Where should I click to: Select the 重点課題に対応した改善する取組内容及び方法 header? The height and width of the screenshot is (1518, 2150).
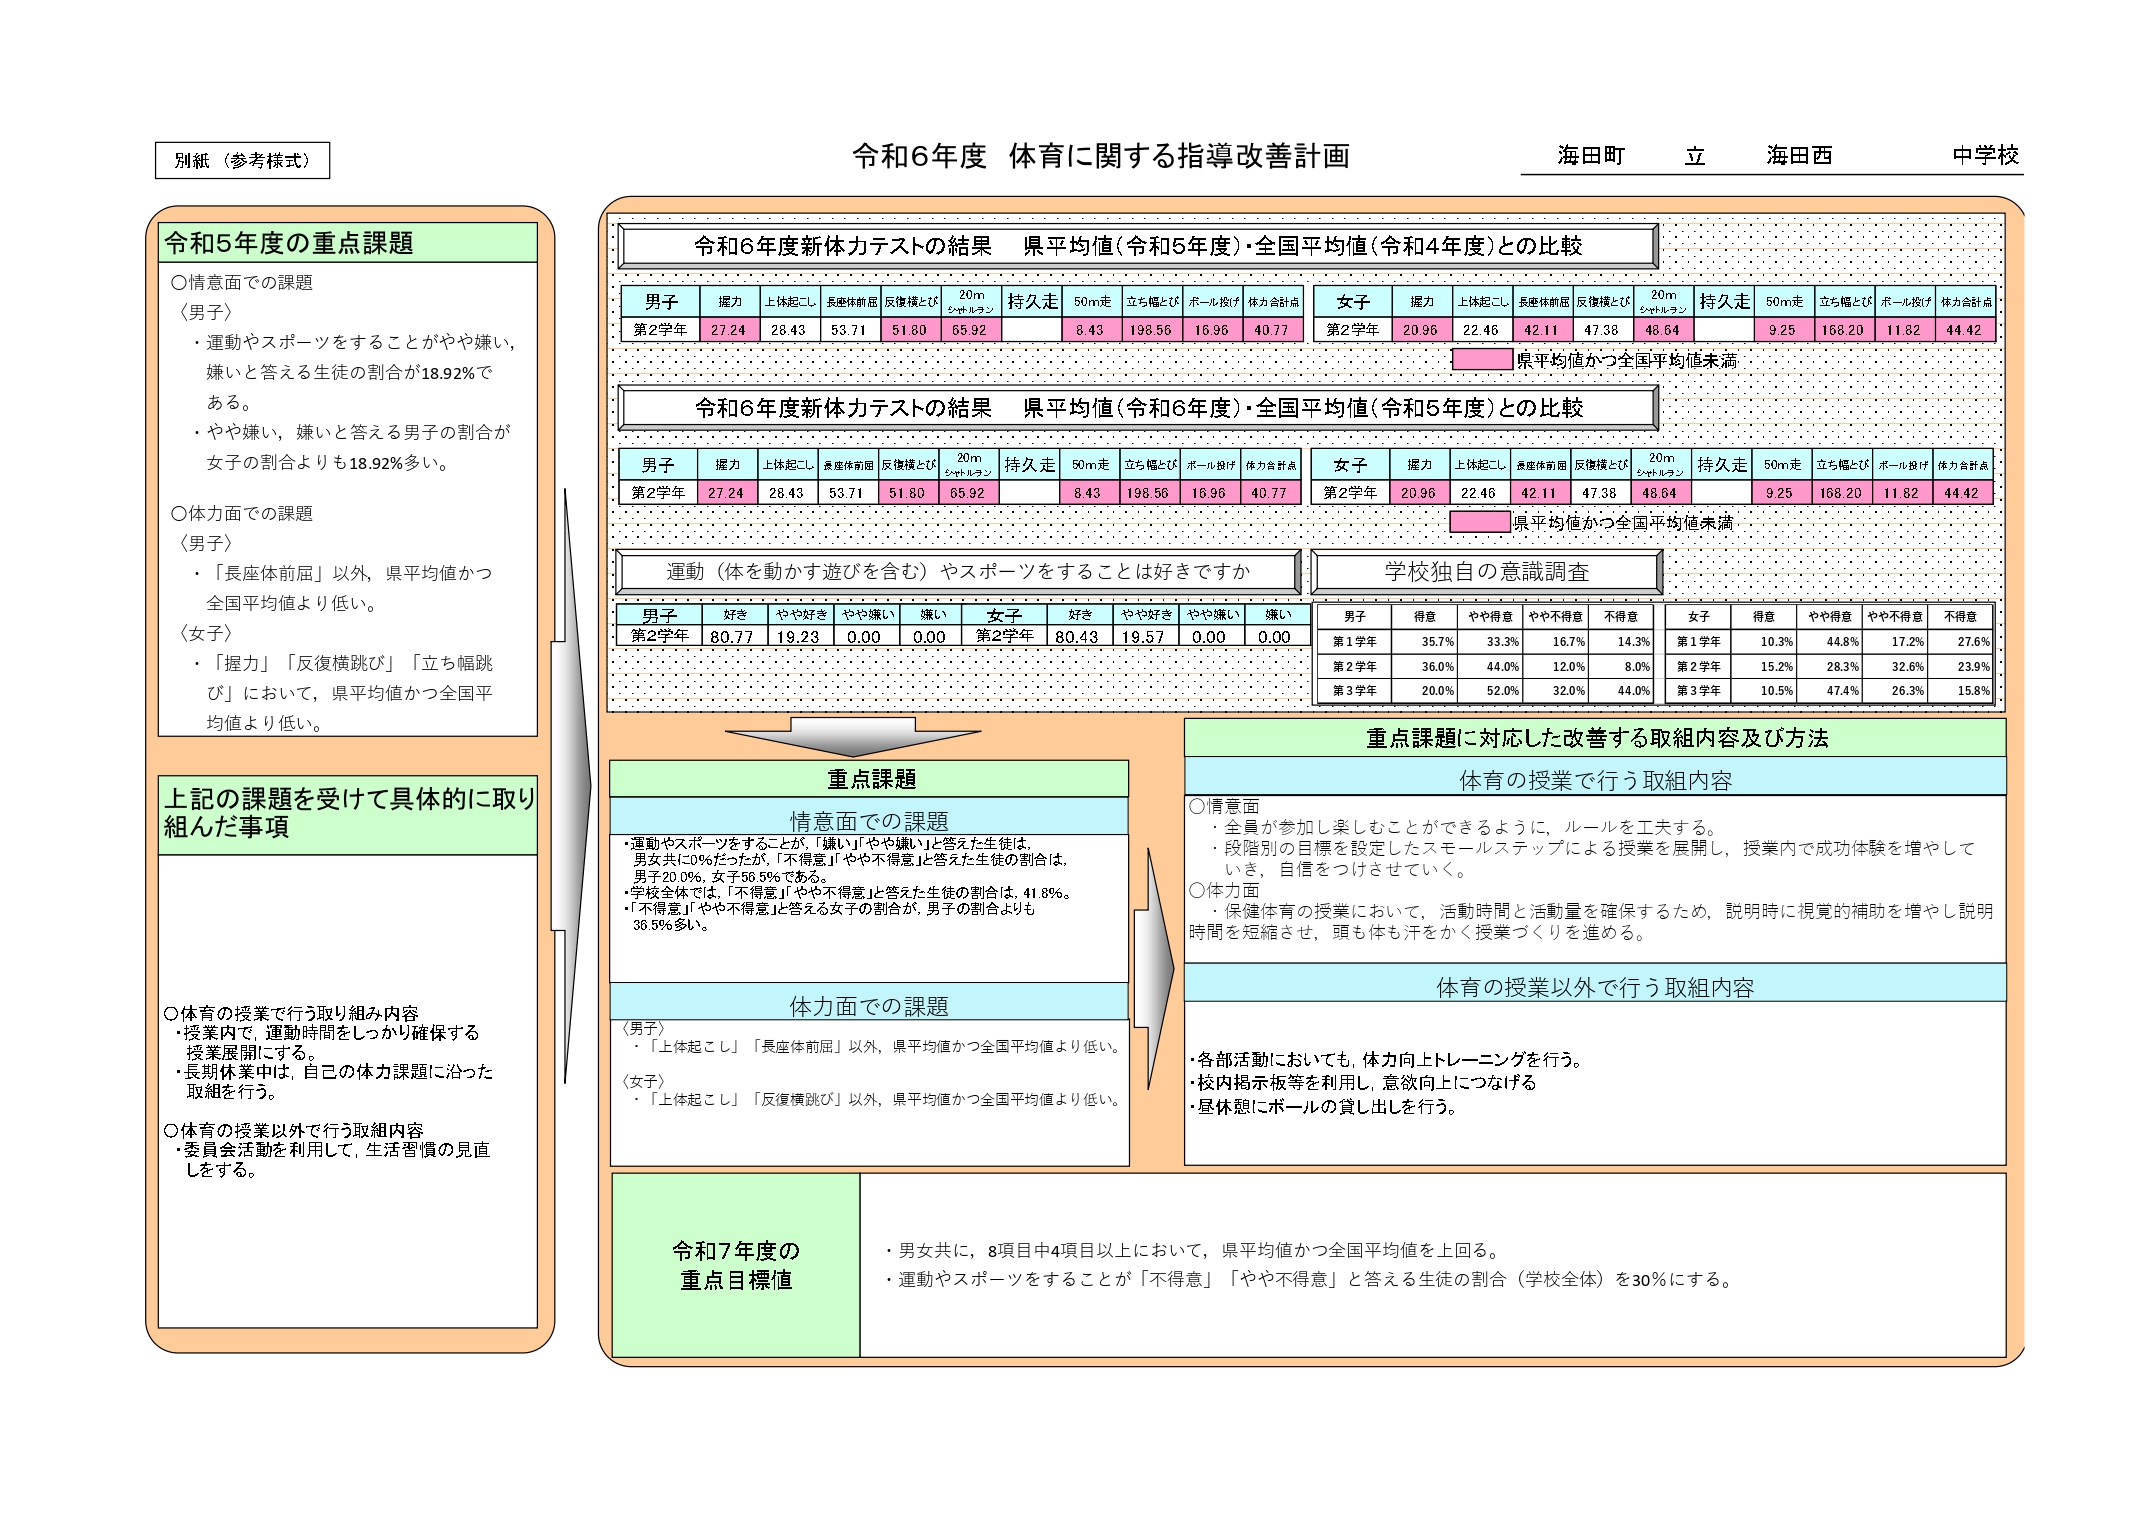tap(1595, 738)
